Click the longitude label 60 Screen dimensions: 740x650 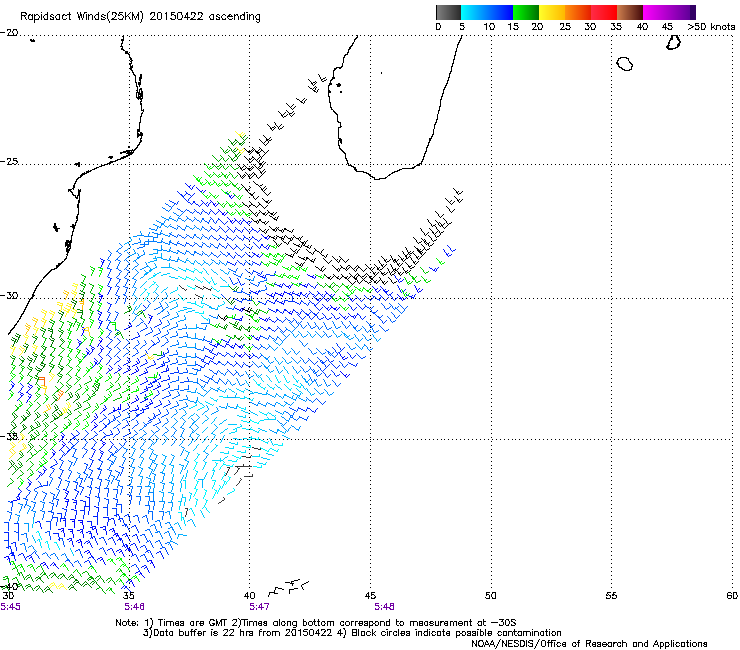(x=732, y=596)
